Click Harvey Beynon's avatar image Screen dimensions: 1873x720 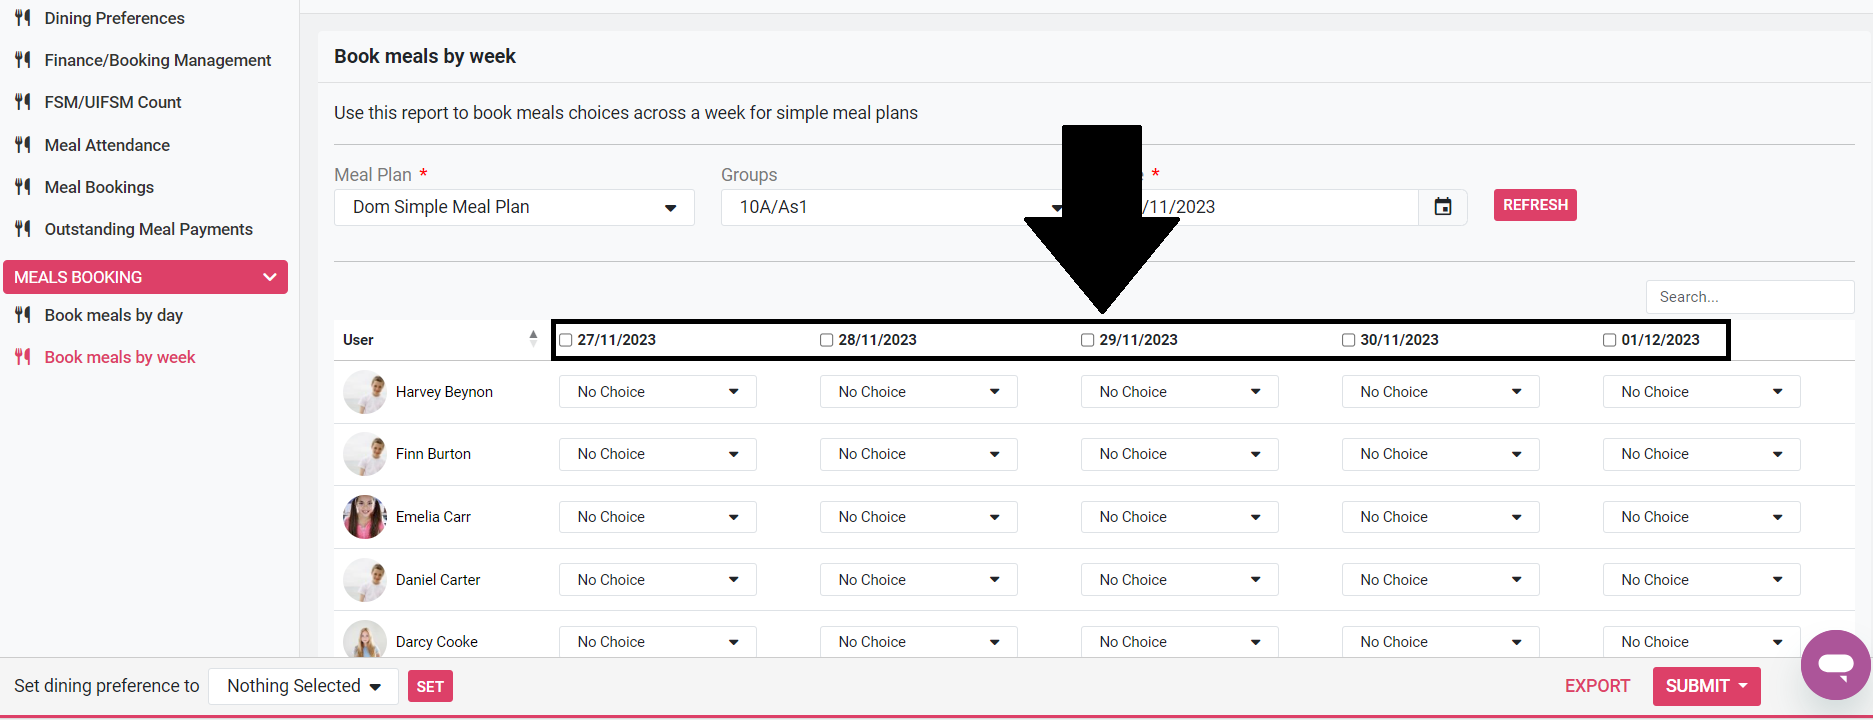tap(364, 392)
